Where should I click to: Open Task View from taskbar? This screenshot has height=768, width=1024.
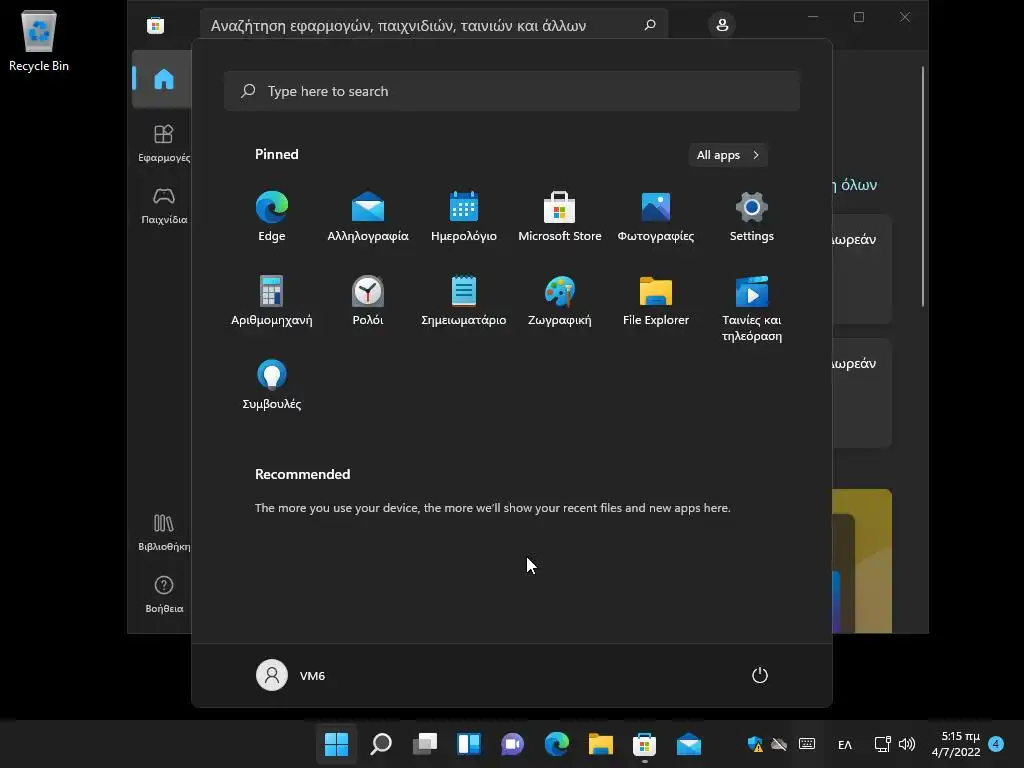pyautogui.click(x=425, y=744)
